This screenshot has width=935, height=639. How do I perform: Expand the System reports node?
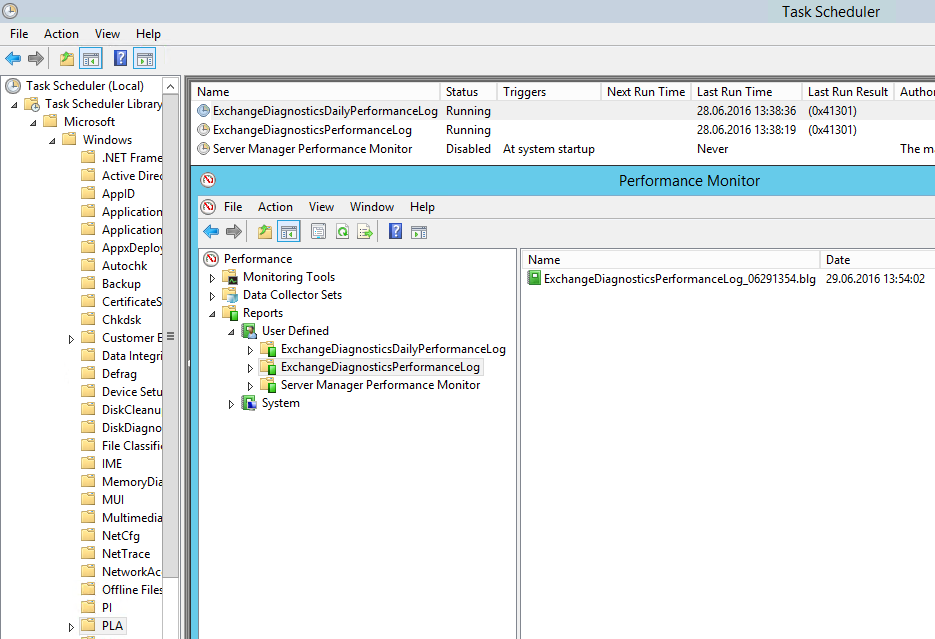(231, 404)
